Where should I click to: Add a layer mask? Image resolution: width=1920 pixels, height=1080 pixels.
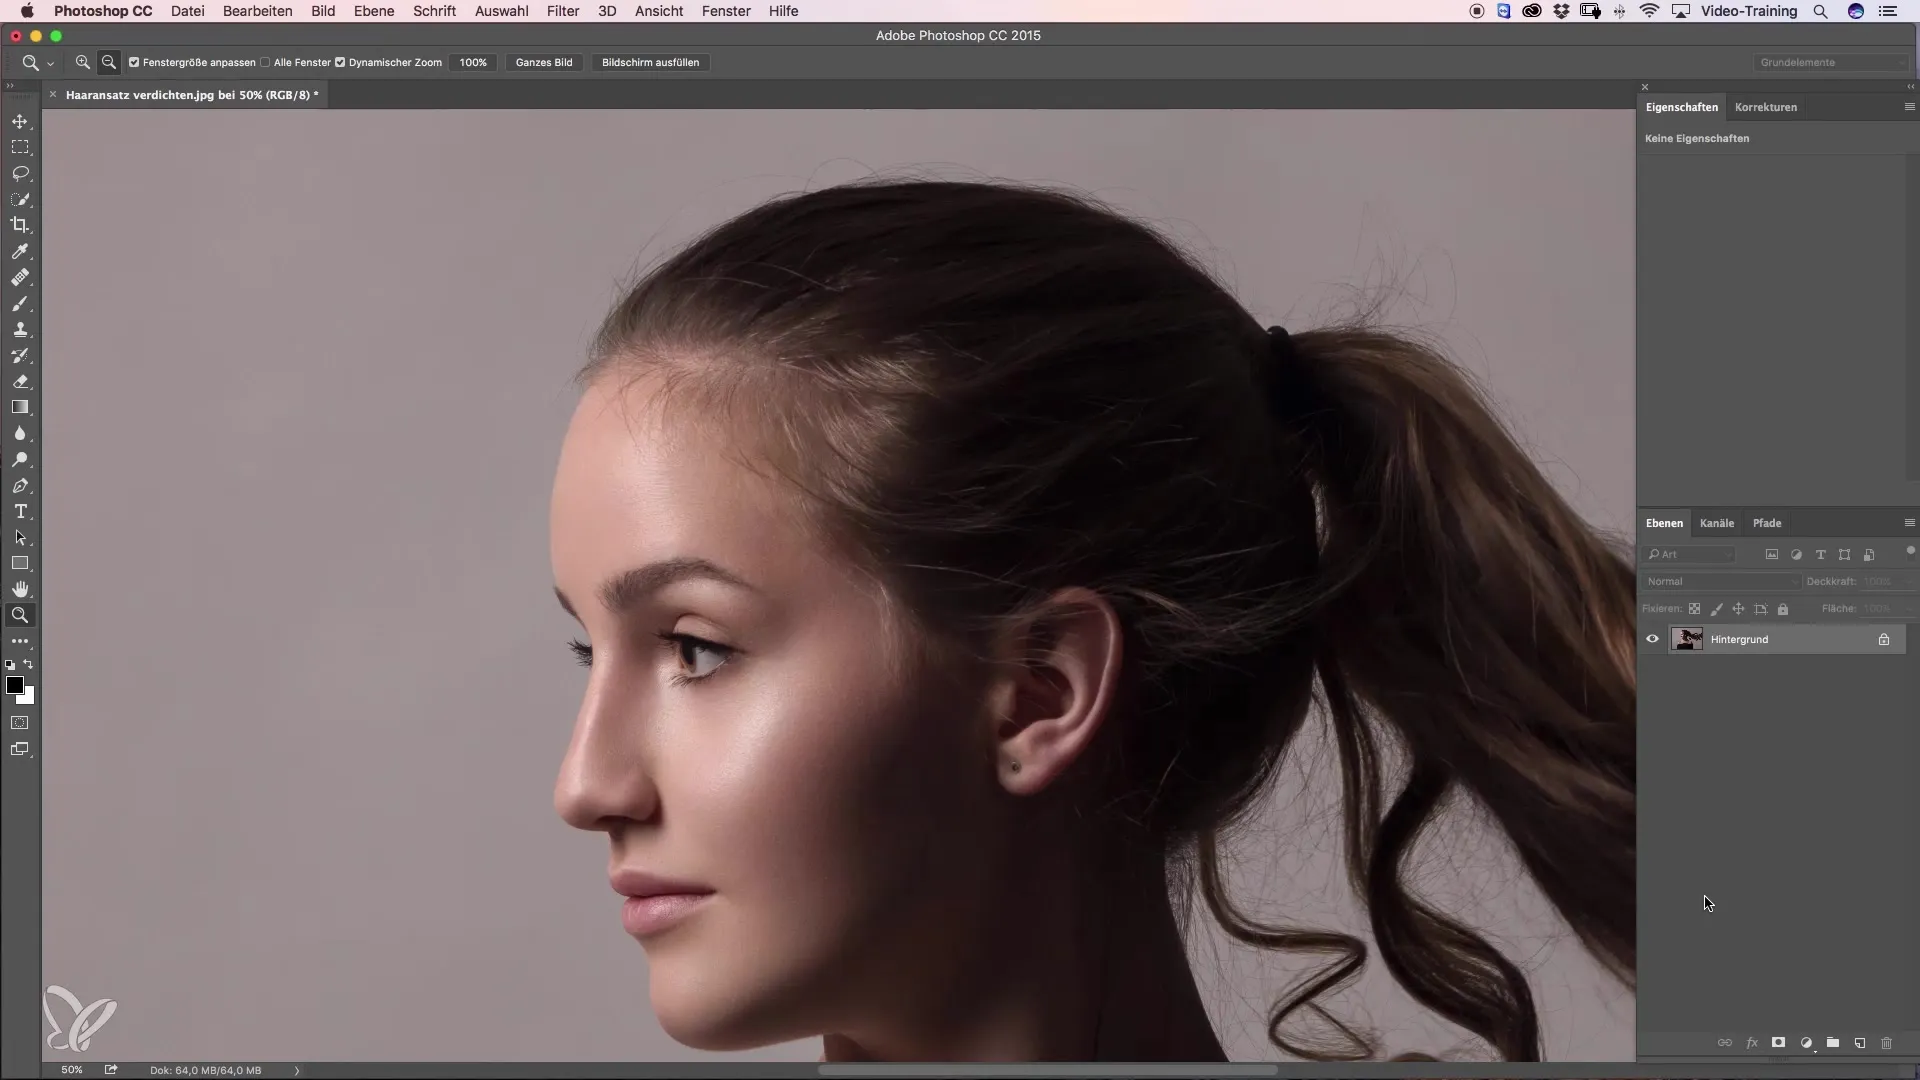1778,1042
